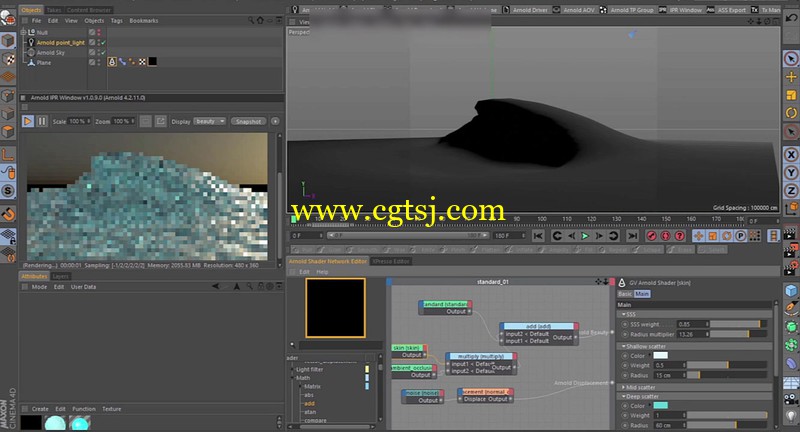The image size is (800, 432).
Task: Adjust the Radius multiplier slider
Action: [x=738, y=334]
